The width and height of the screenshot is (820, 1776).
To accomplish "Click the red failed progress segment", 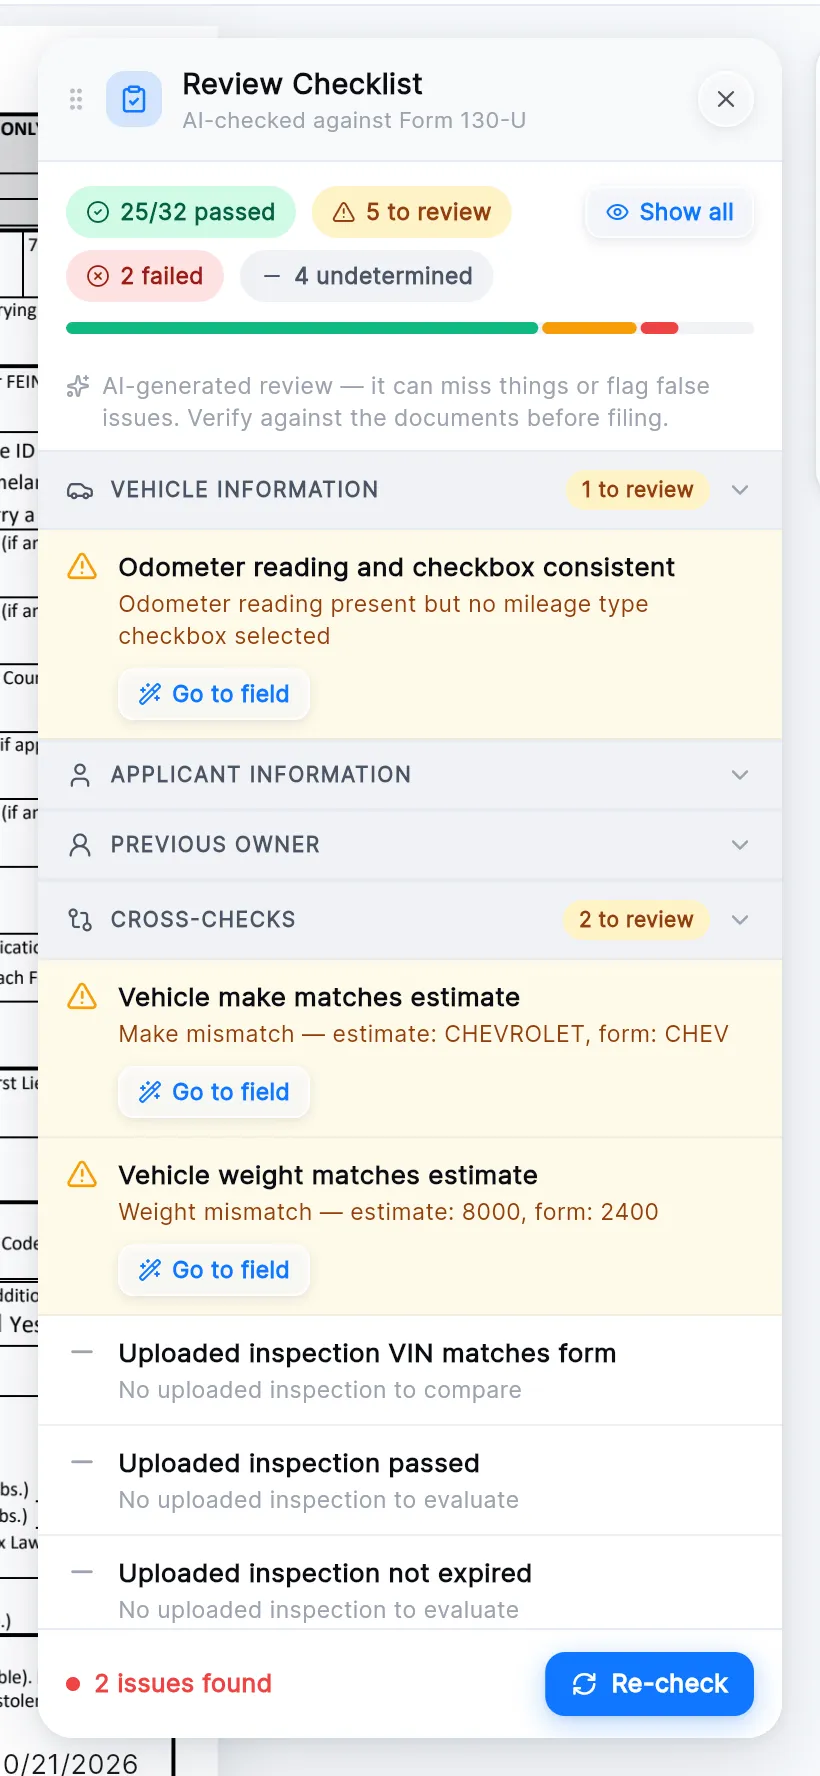I will click(659, 328).
